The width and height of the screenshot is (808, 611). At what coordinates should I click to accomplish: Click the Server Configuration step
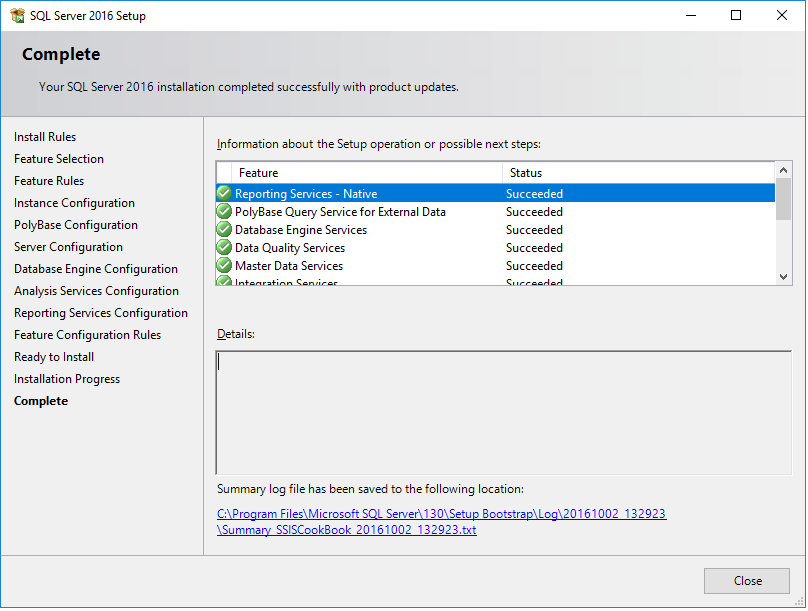68,247
